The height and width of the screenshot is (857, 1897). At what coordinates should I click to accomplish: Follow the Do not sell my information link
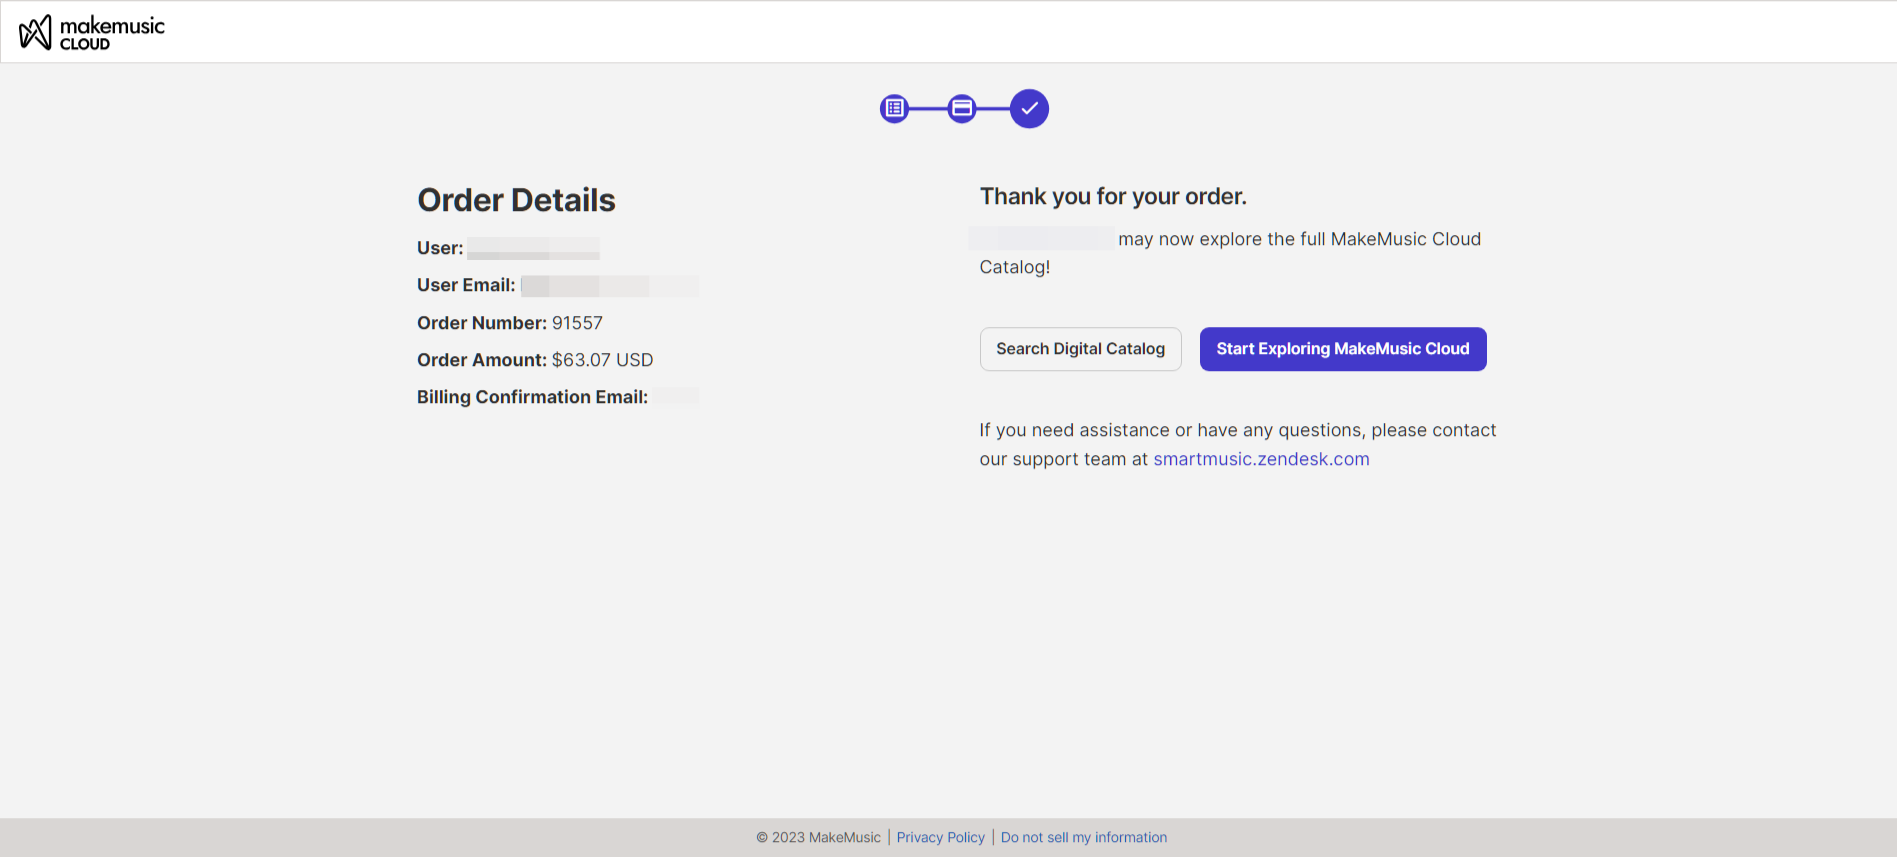tap(1083, 837)
